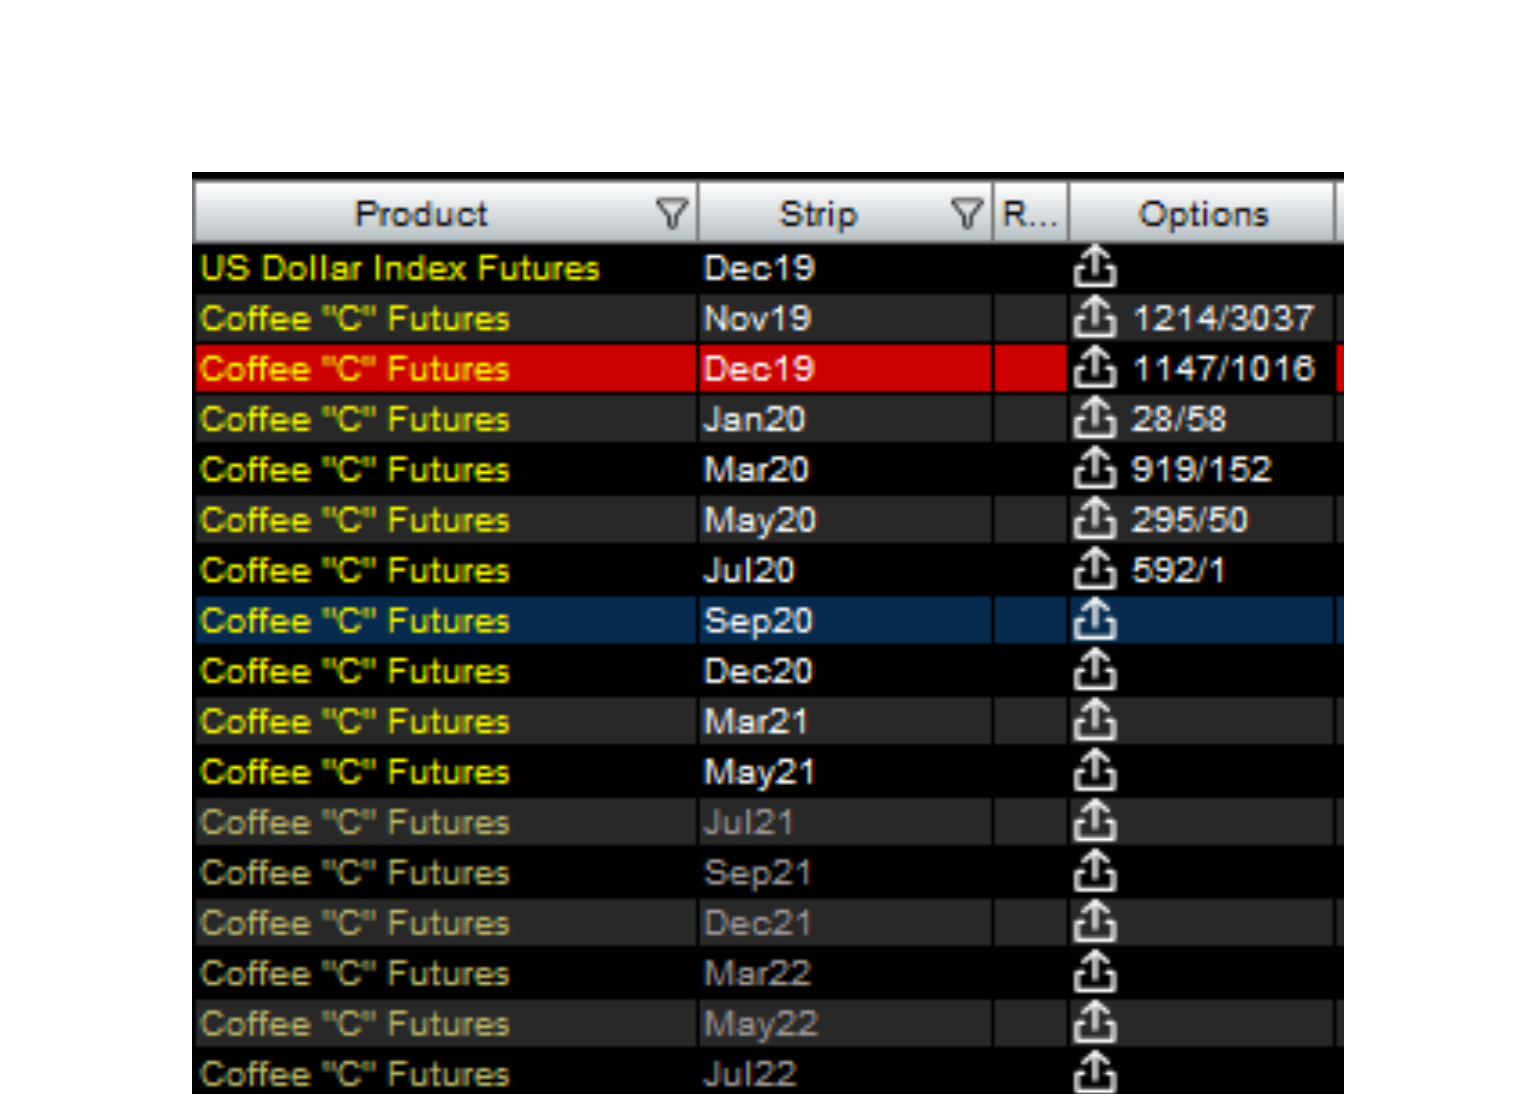1536x1094 pixels.
Task: Open the Product column filter funnel
Action: [673, 213]
